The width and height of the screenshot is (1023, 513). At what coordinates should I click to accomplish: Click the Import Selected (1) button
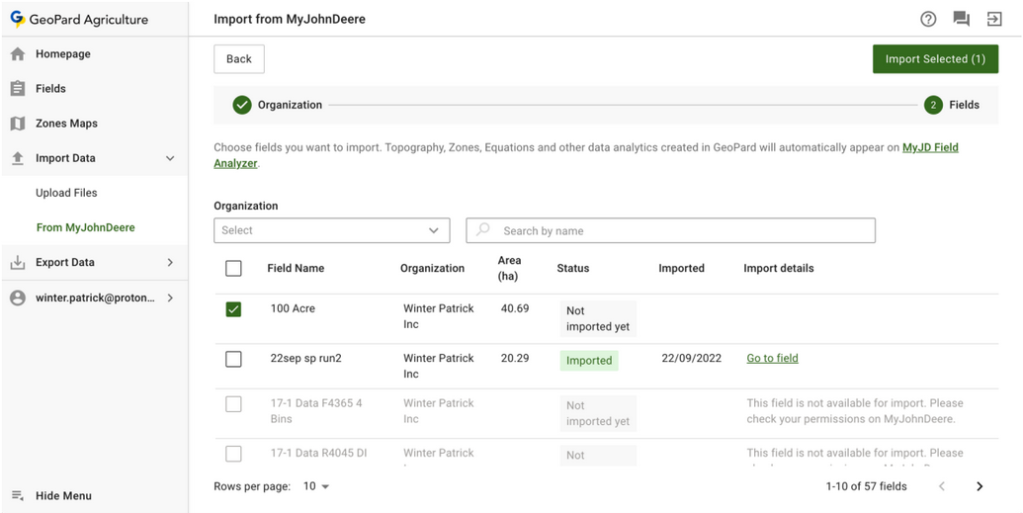click(935, 59)
